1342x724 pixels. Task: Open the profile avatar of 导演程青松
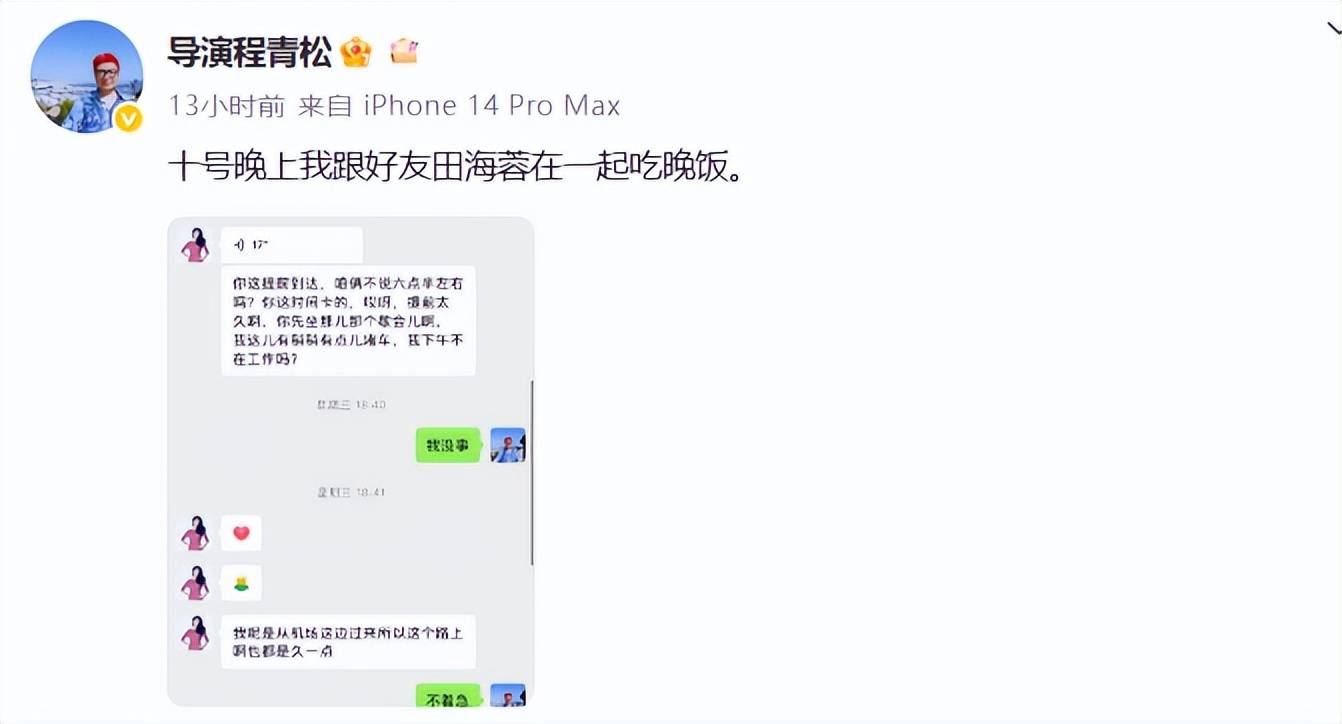tap(86, 77)
